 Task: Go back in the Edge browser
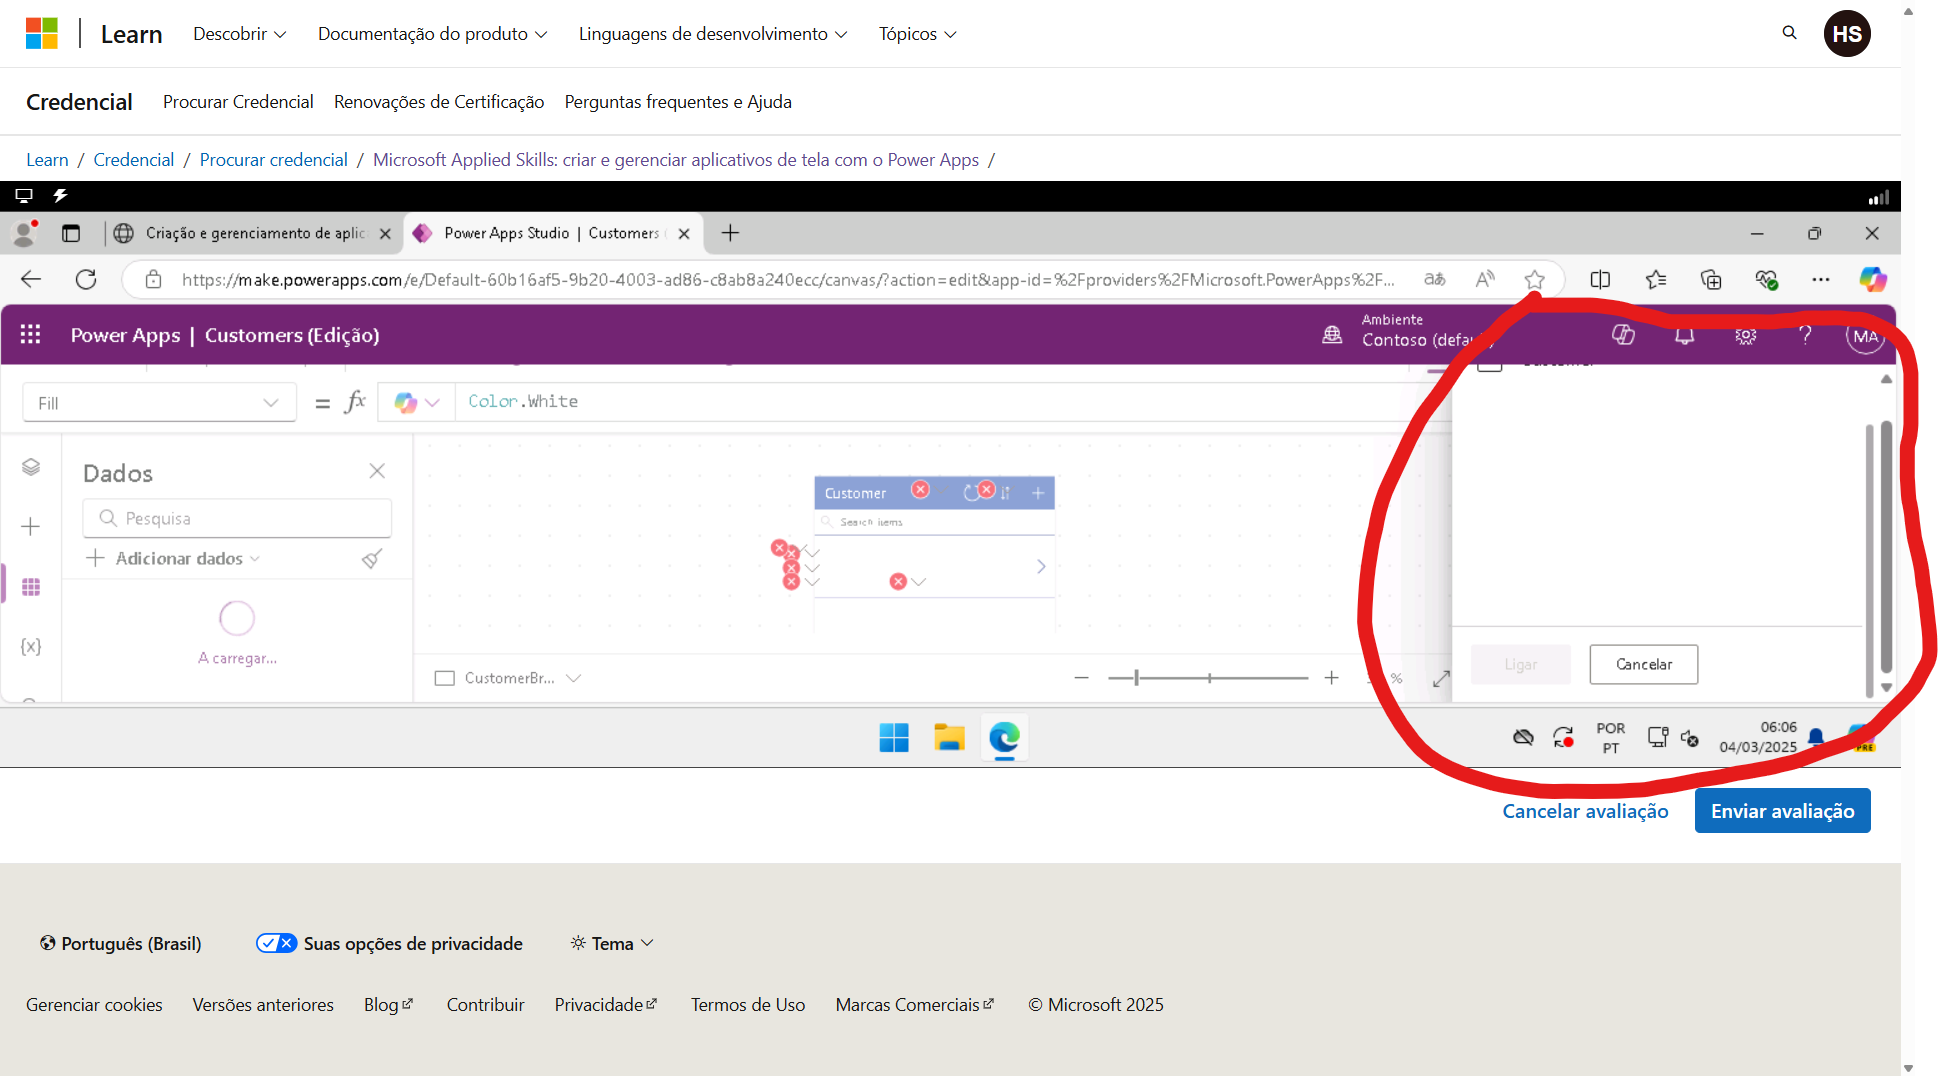31,280
